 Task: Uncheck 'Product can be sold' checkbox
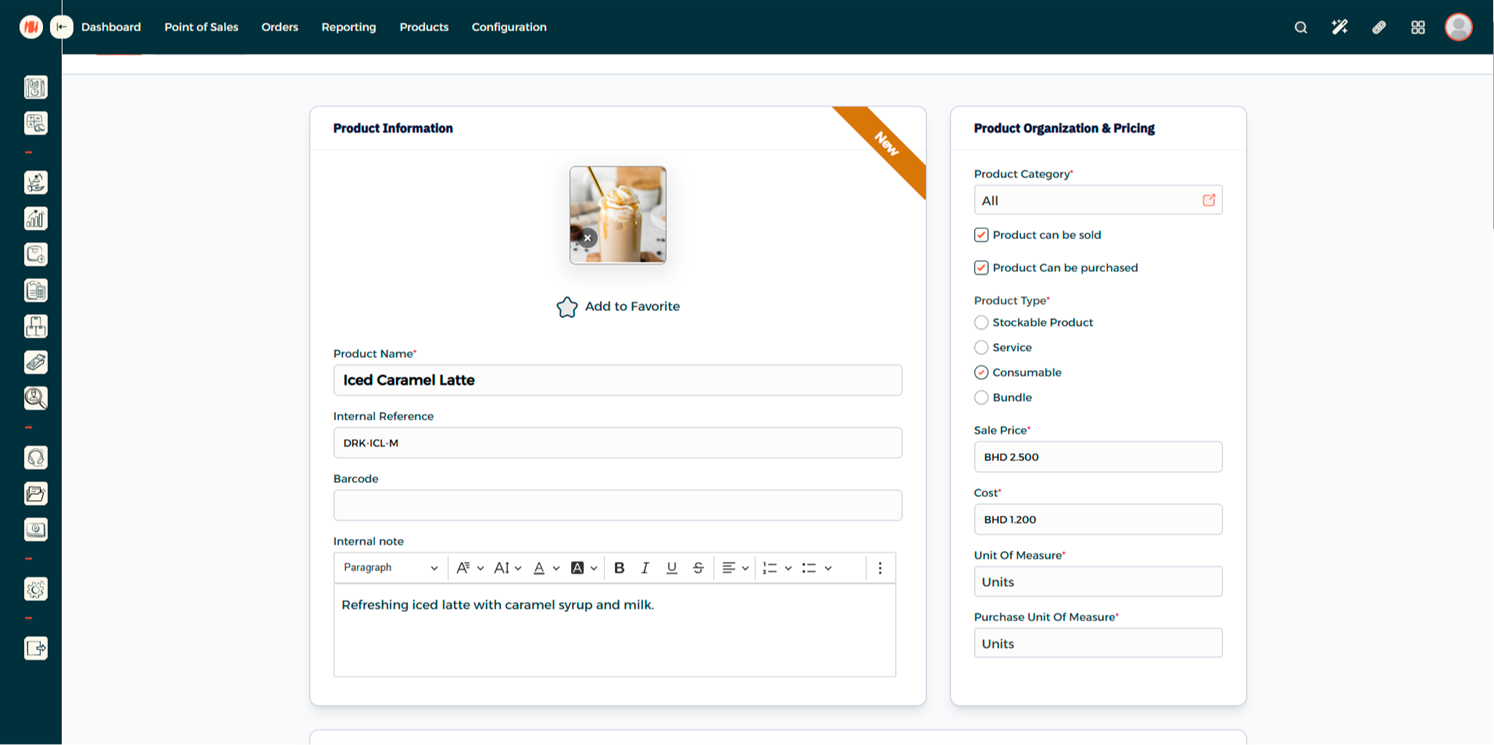click(981, 235)
